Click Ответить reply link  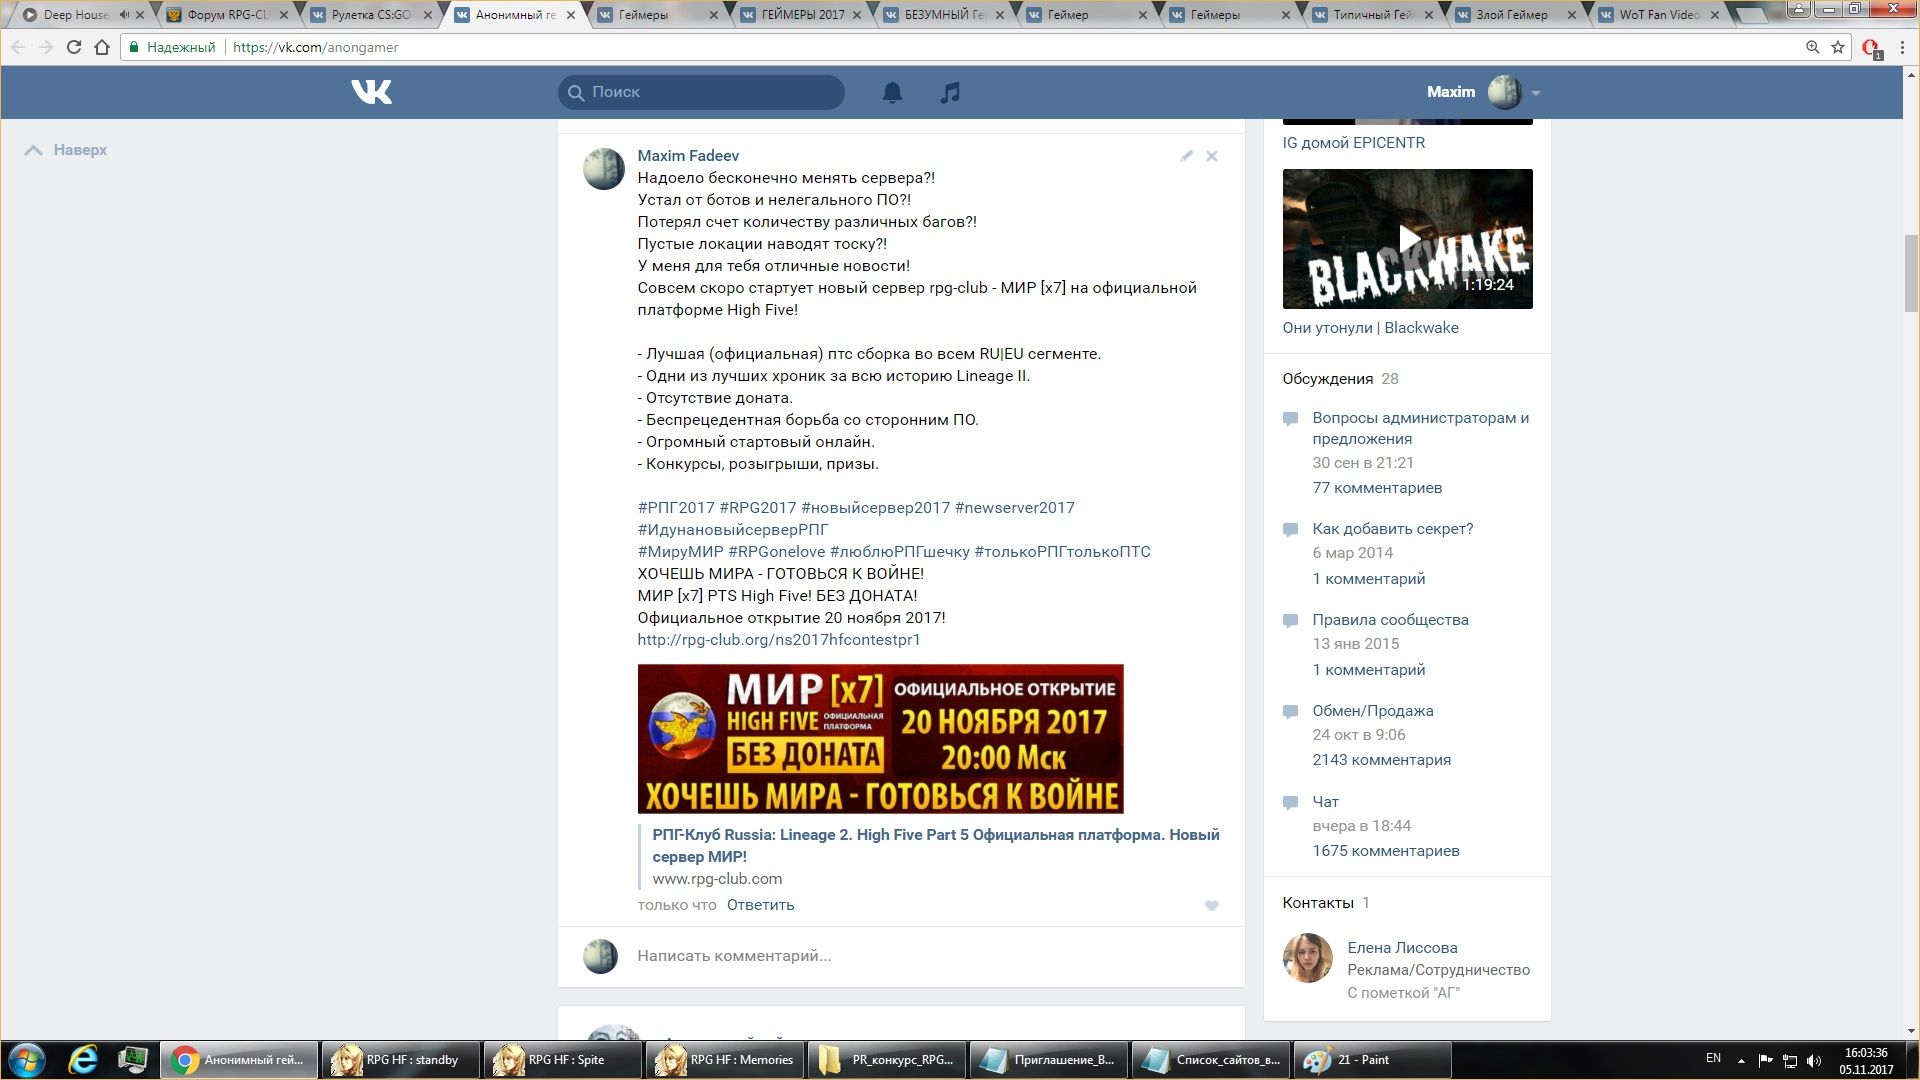tap(760, 905)
